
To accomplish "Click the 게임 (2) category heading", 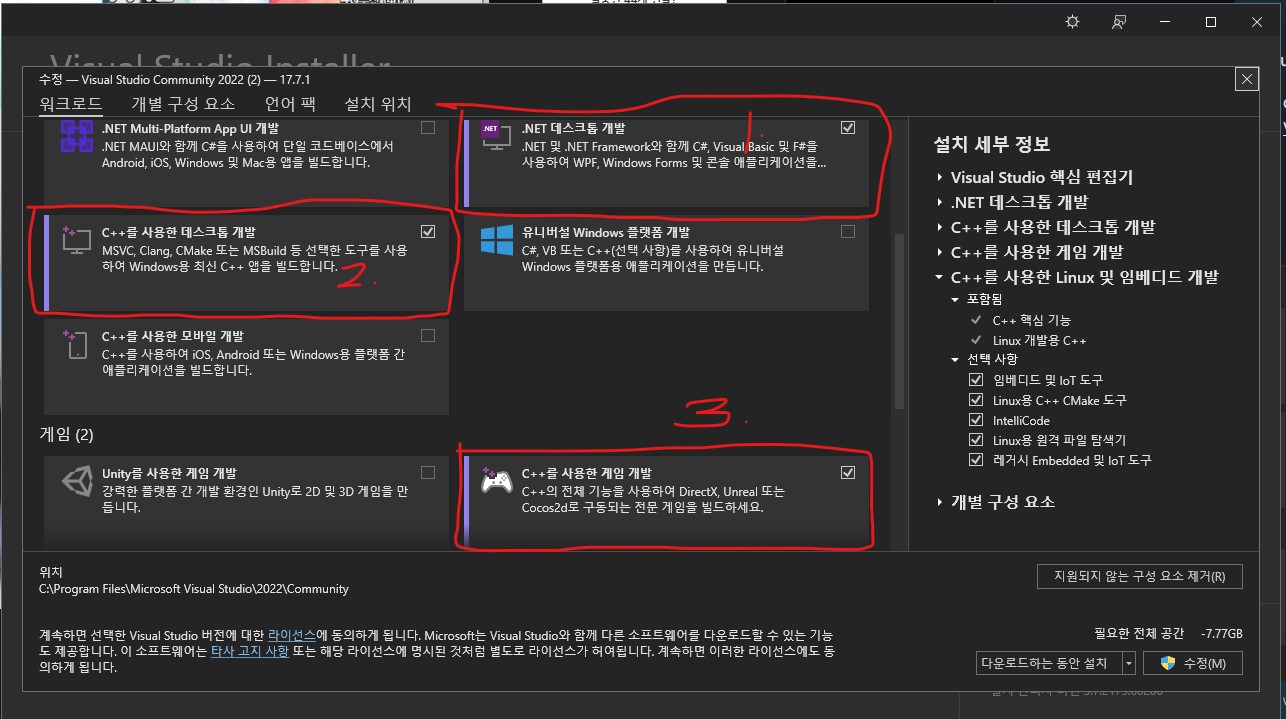I will tap(66, 435).
